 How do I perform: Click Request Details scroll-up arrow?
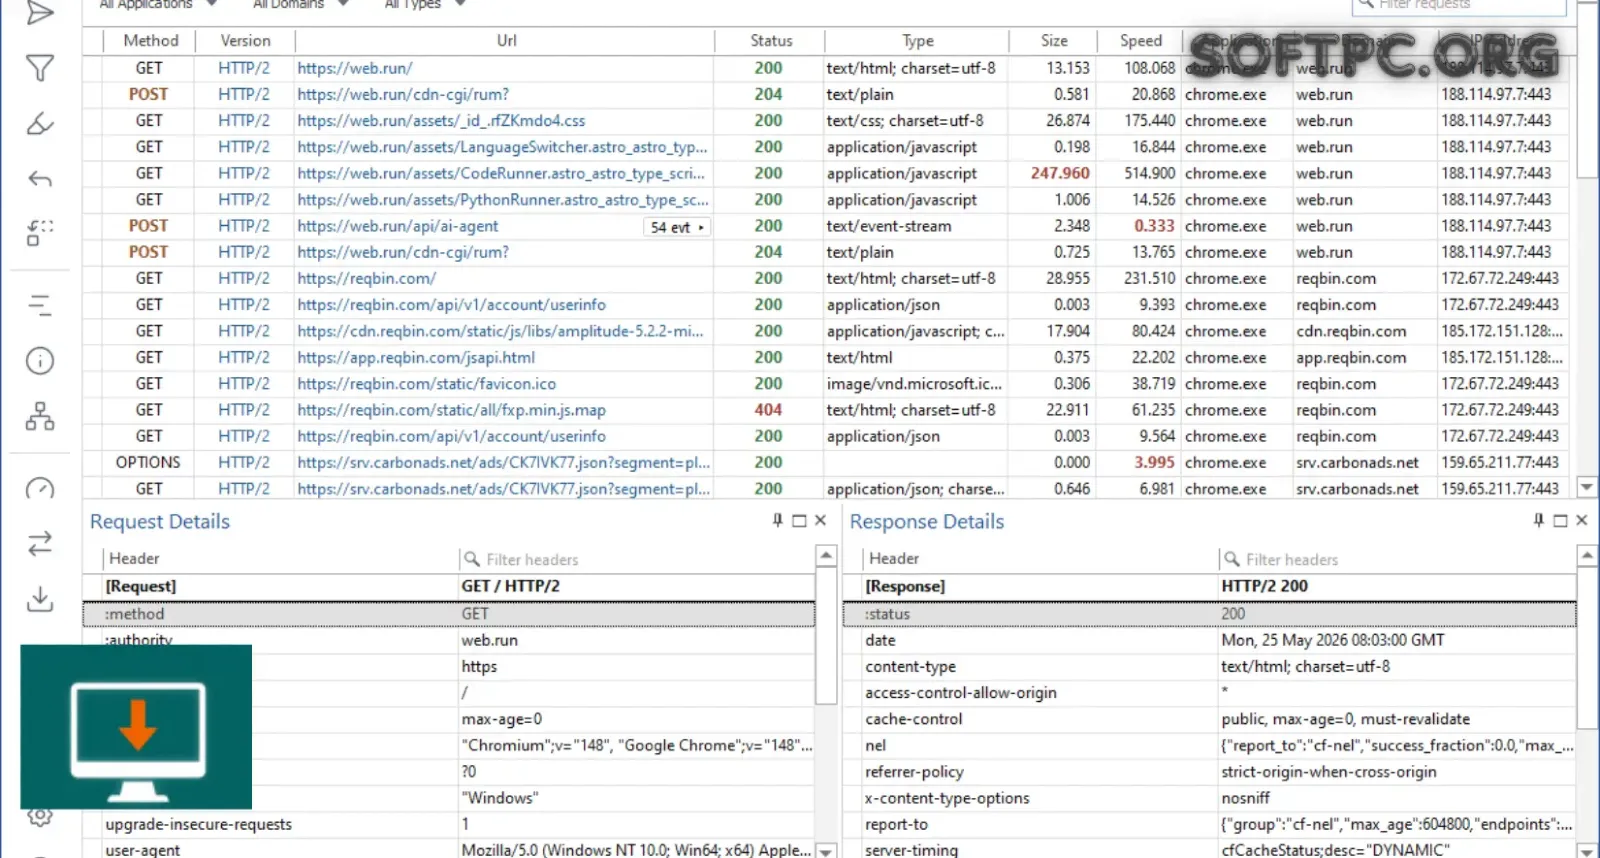826,555
